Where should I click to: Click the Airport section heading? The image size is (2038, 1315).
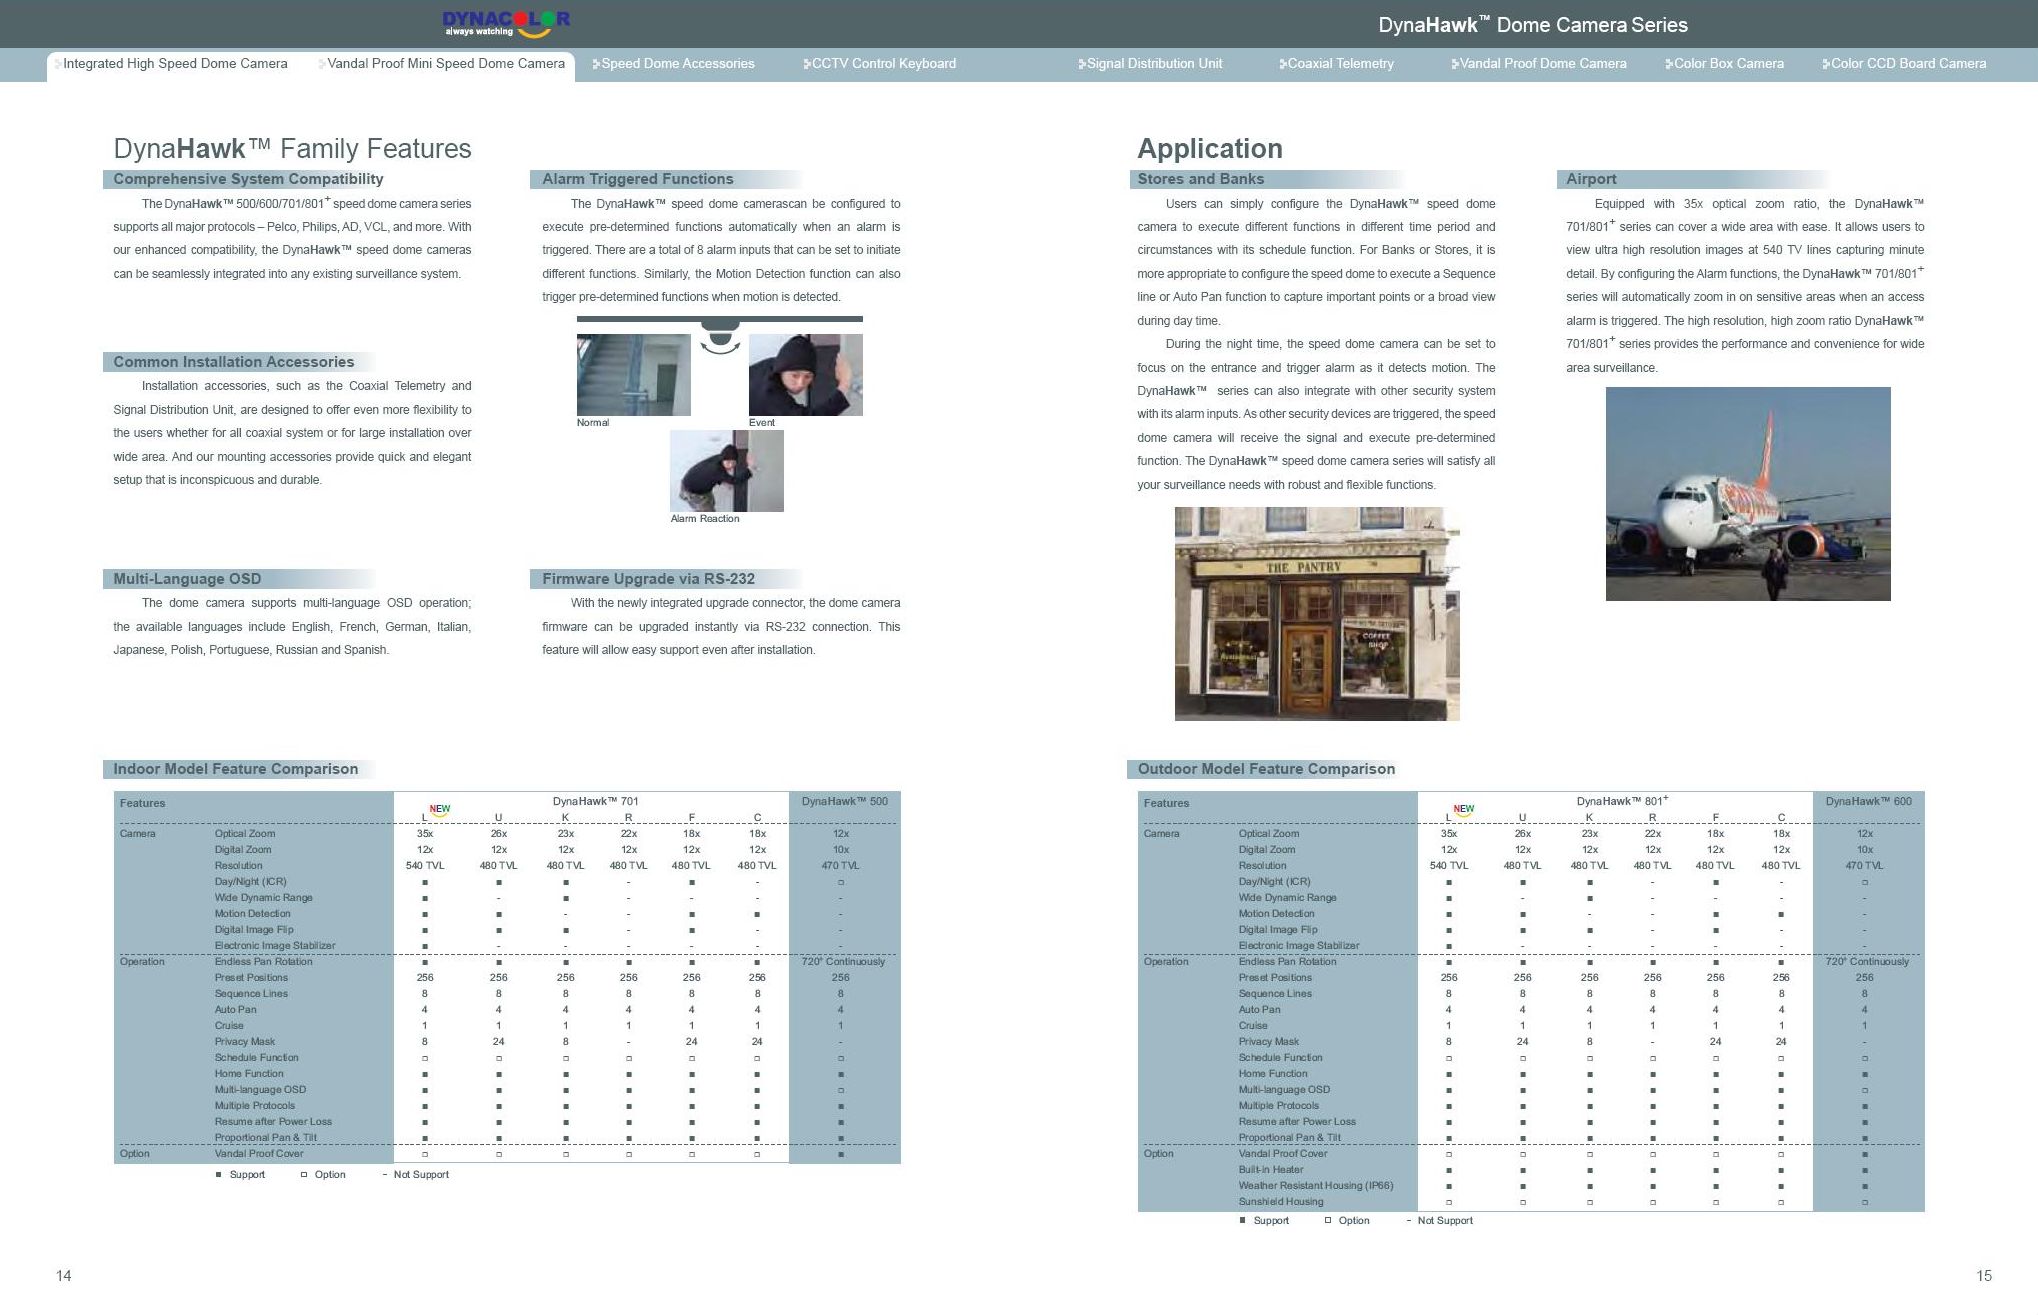coord(1591,179)
